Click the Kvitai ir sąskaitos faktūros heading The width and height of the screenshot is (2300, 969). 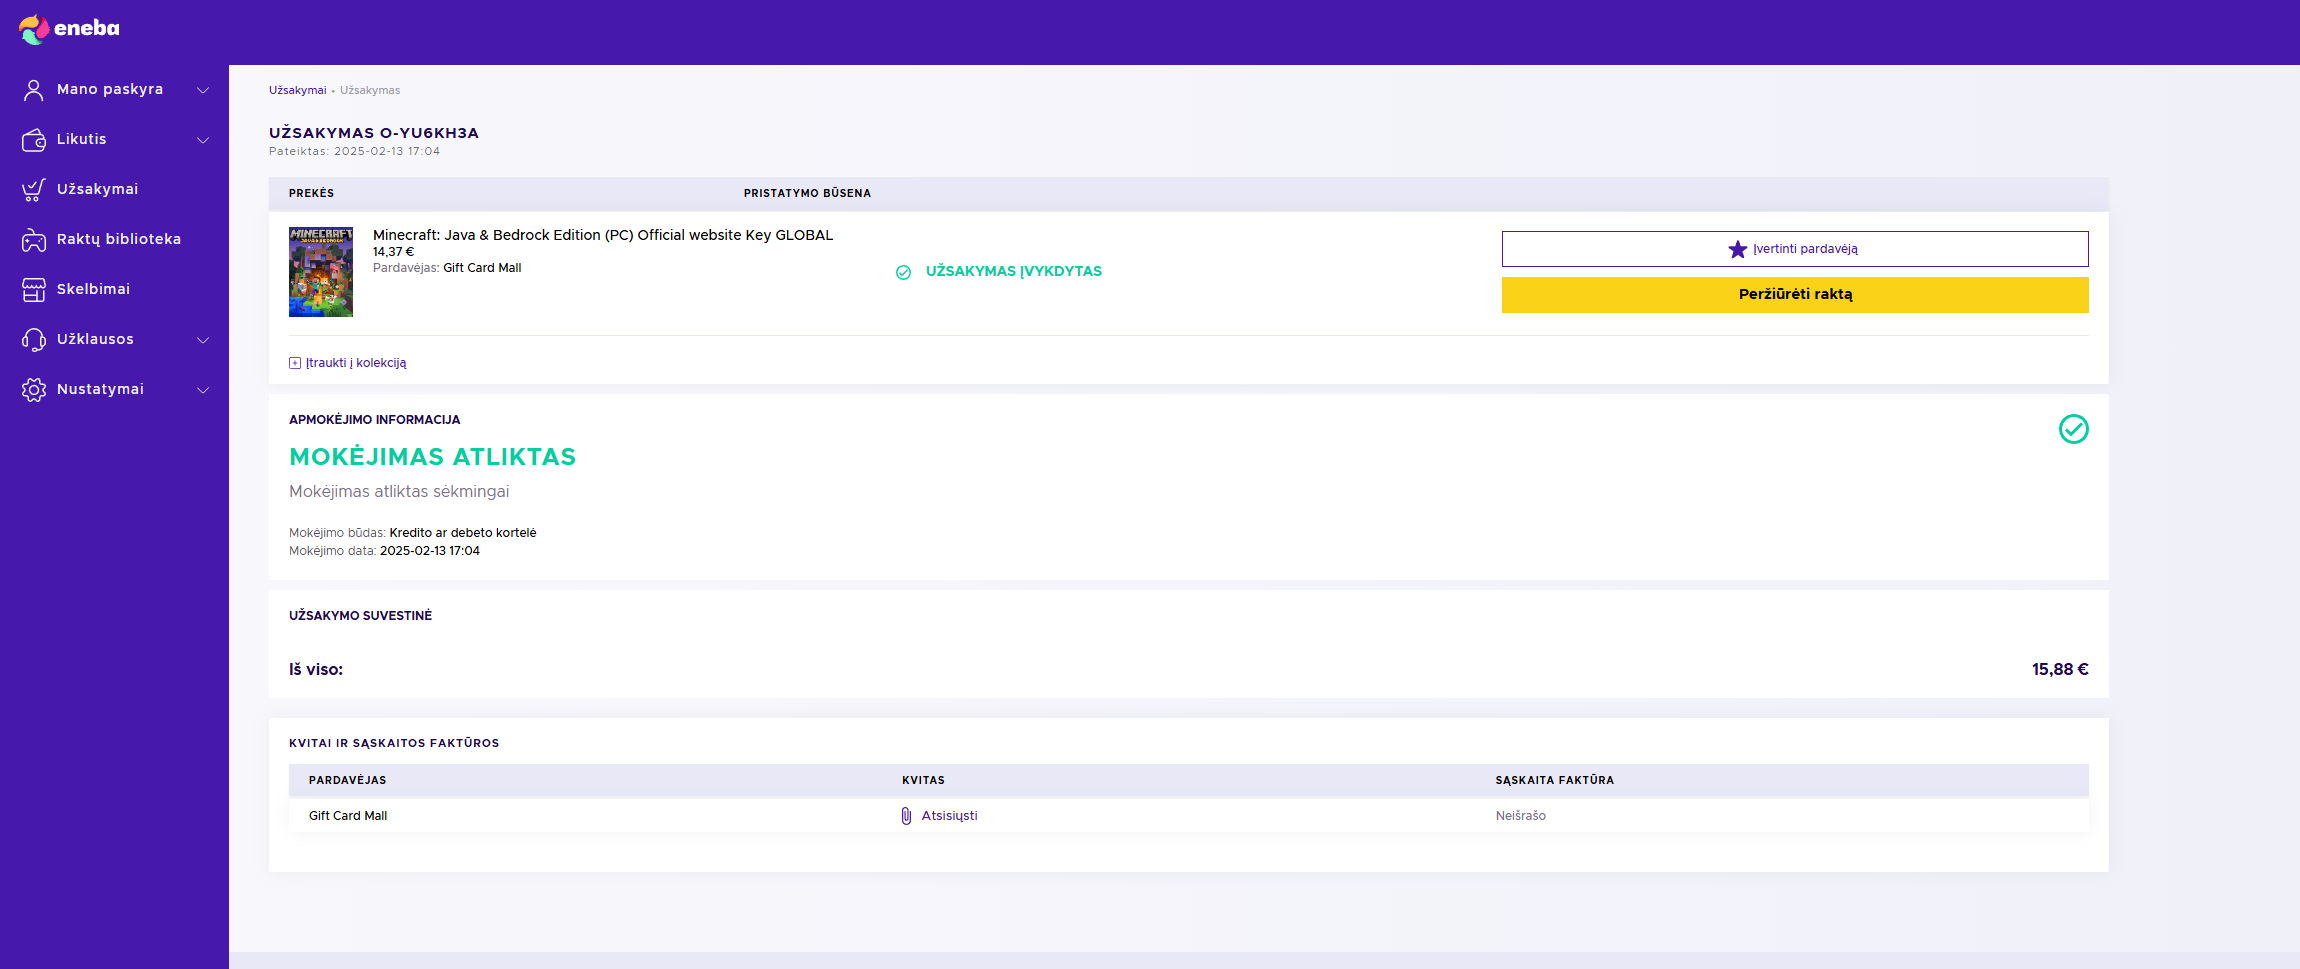pos(394,744)
